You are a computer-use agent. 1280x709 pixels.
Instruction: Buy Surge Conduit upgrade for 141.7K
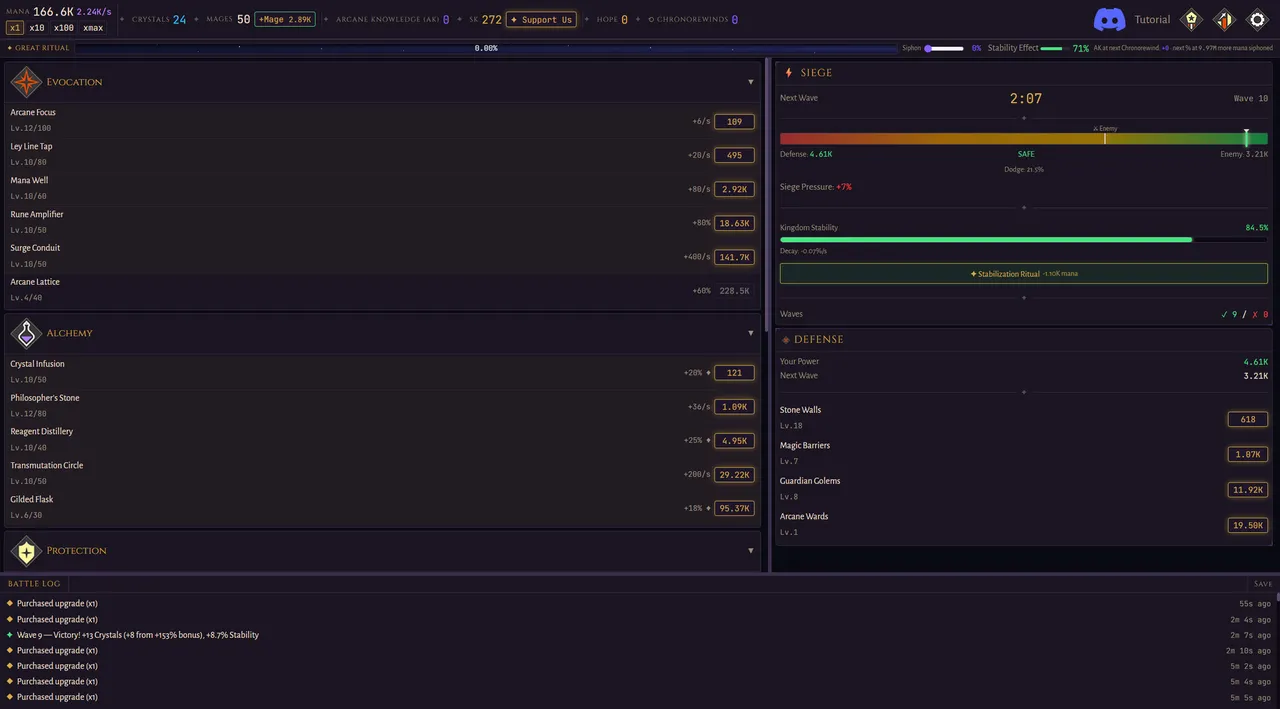pyautogui.click(x=734, y=257)
